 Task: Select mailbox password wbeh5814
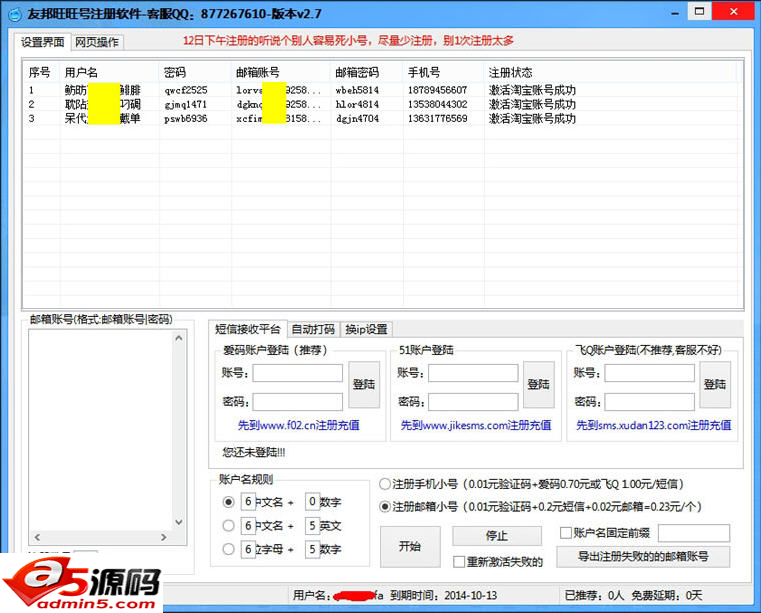(357, 90)
